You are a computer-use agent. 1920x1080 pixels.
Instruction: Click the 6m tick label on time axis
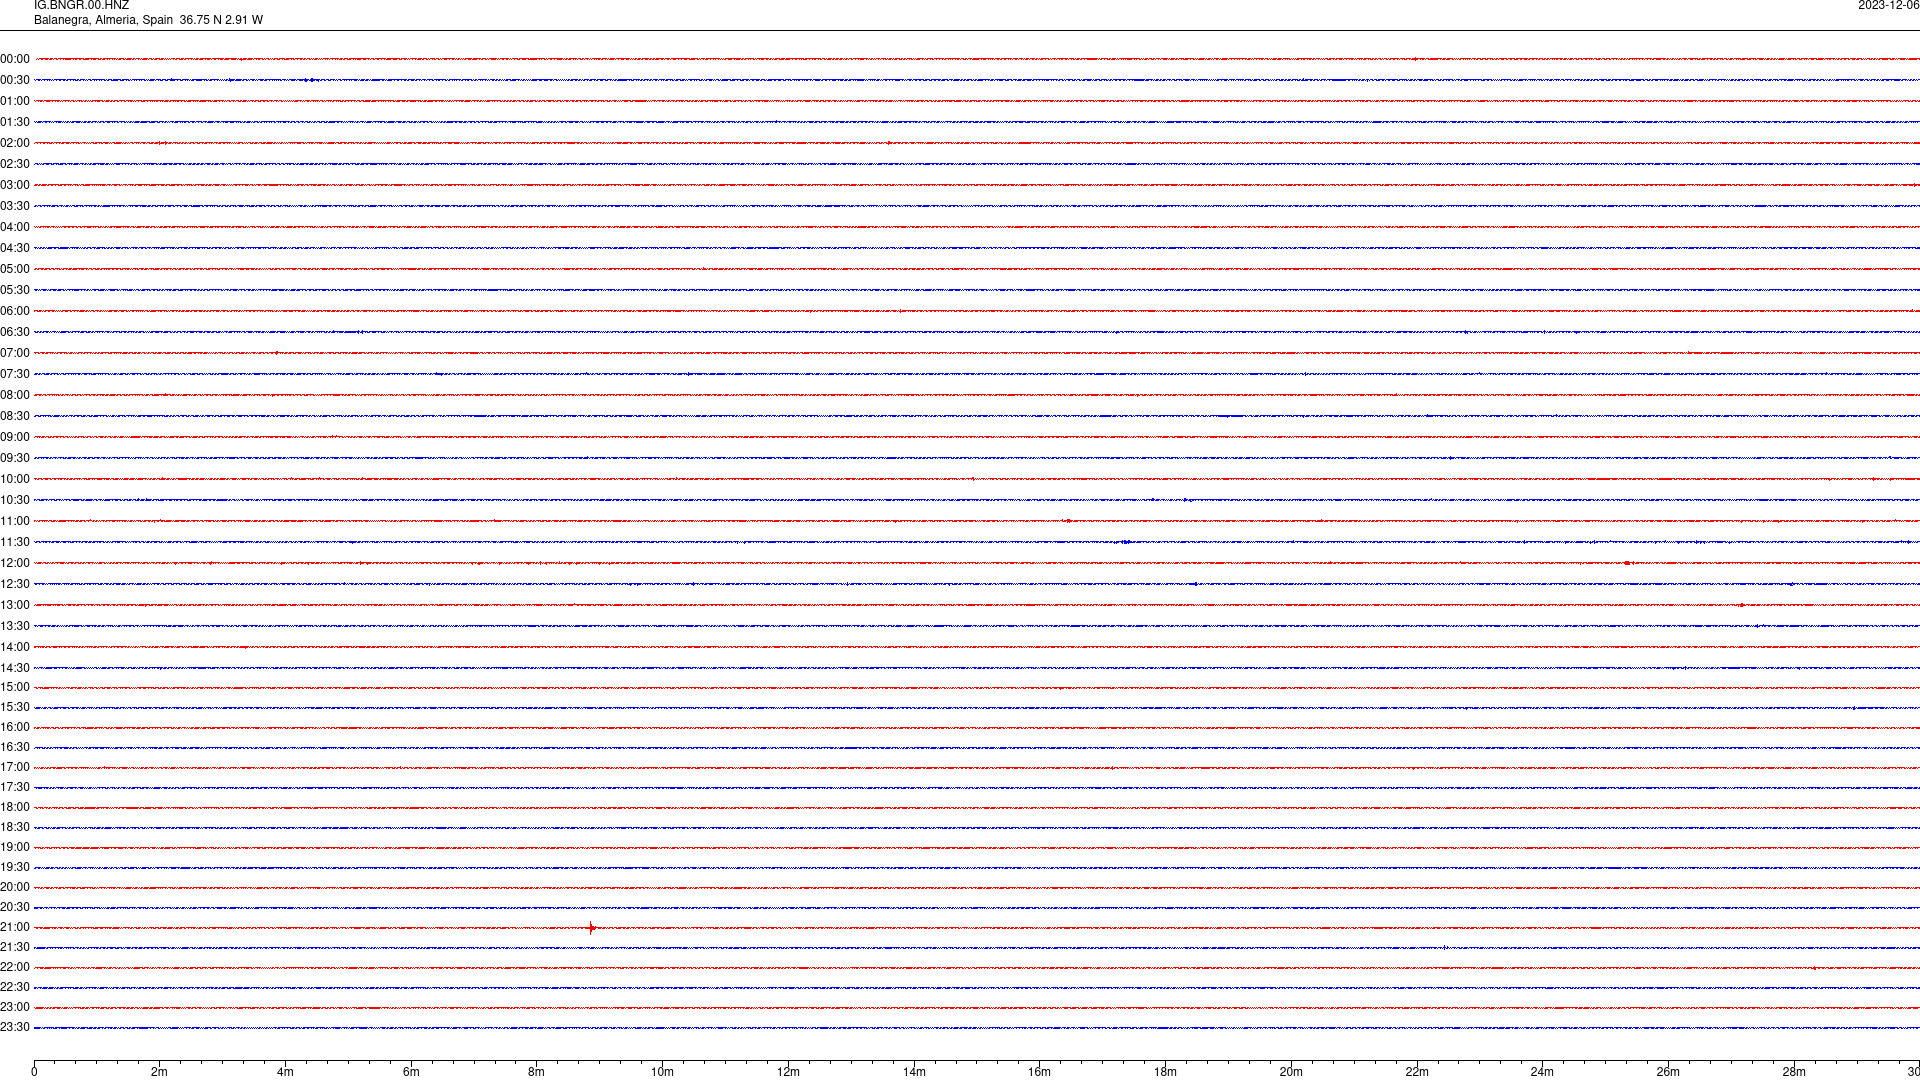411,1072
